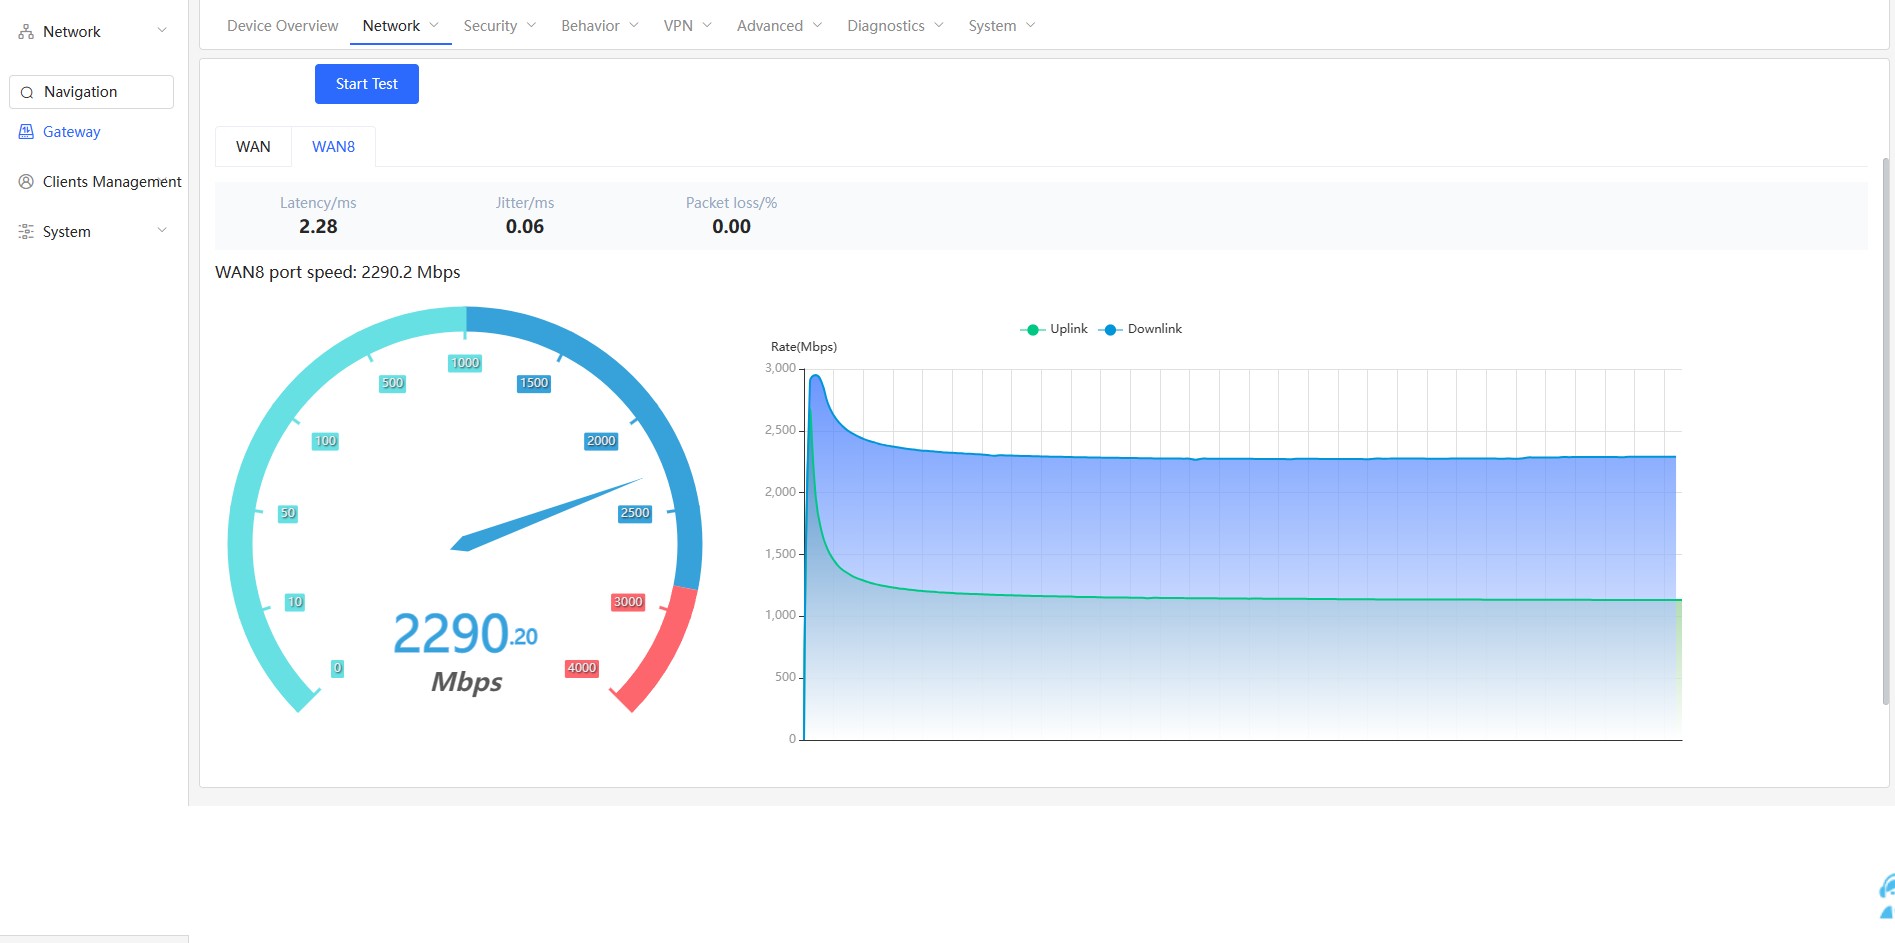Toggle the Downlink legend series
The height and width of the screenshot is (943, 1895).
1140,329
